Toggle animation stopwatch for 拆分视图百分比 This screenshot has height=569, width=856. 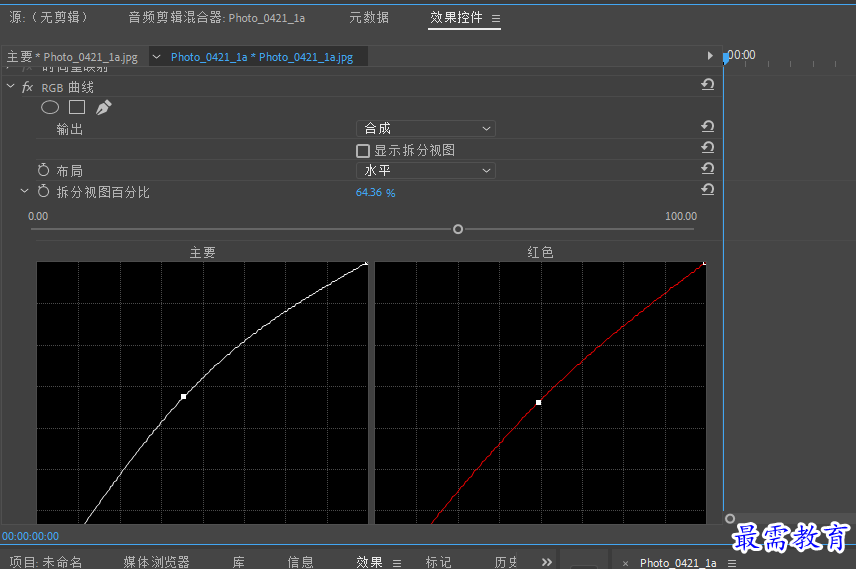click(x=44, y=191)
